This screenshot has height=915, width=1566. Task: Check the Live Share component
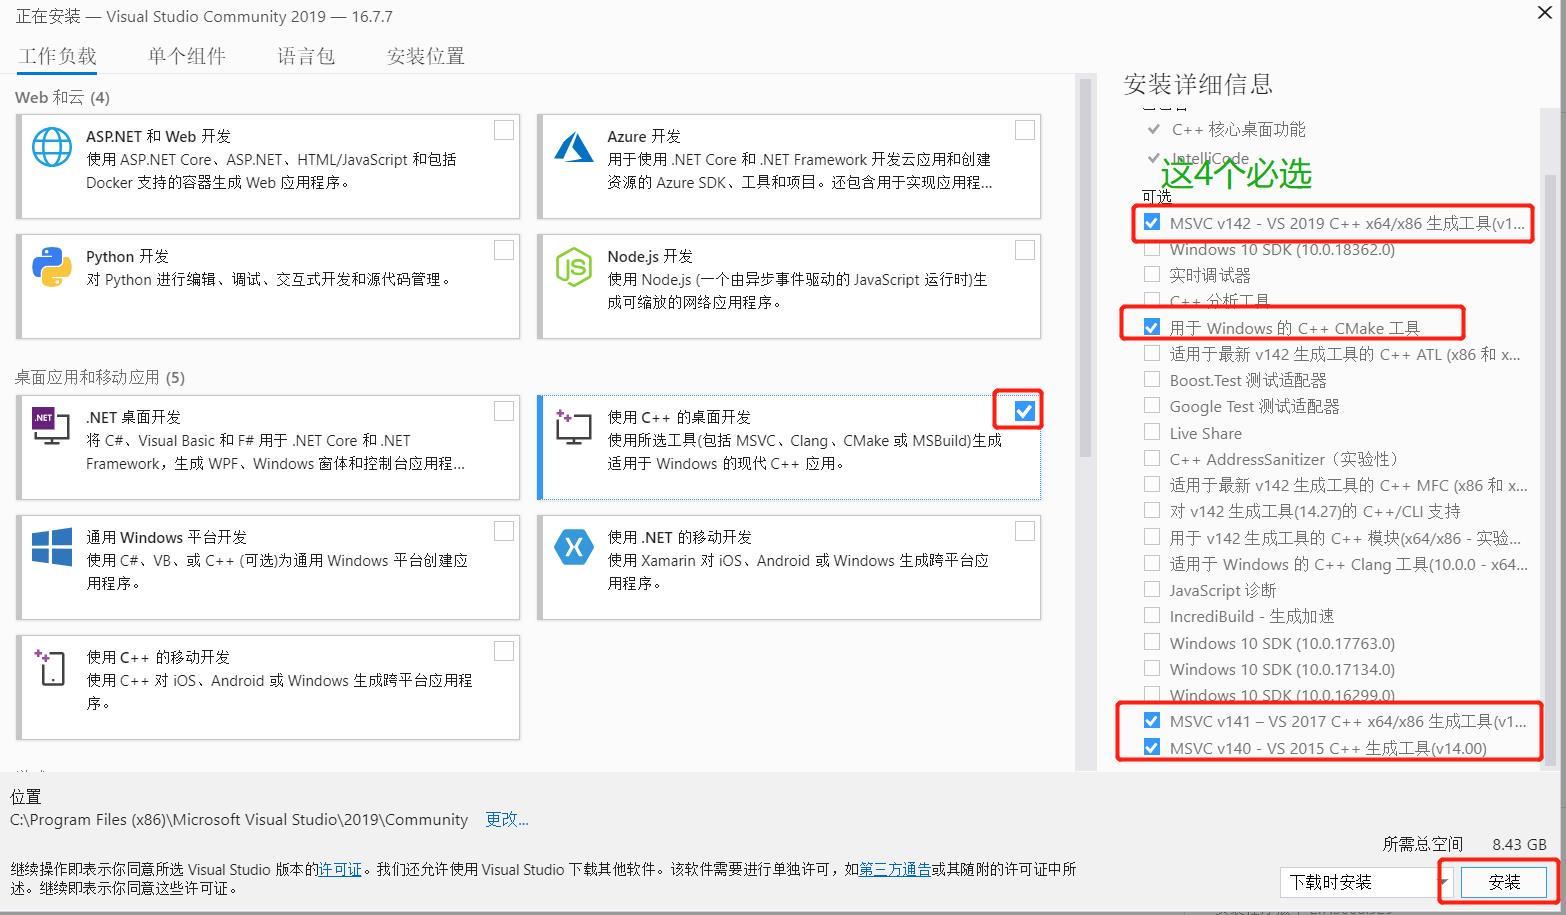1152,433
